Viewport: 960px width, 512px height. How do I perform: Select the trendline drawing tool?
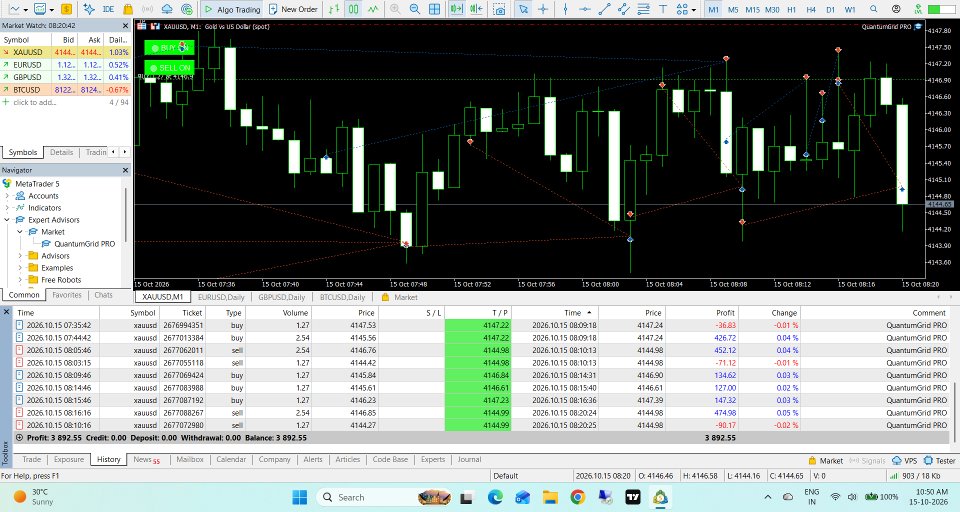click(604, 9)
